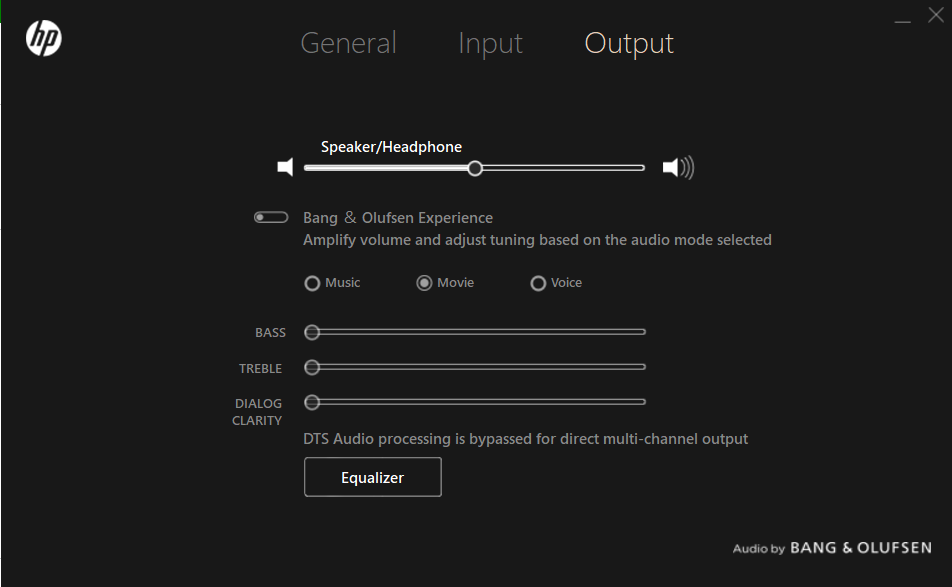Click the DIALOG CLARITY label

[x=257, y=412]
